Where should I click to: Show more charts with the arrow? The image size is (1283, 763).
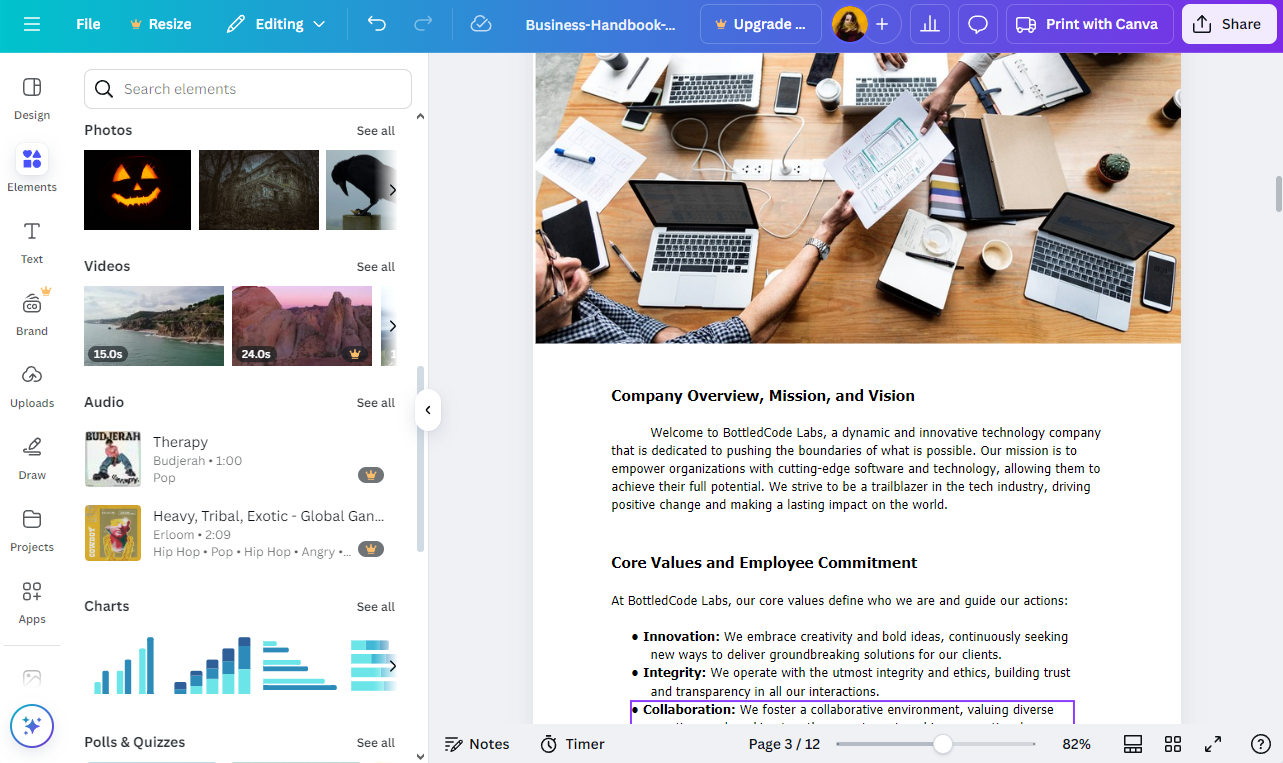pyautogui.click(x=392, y=666)
